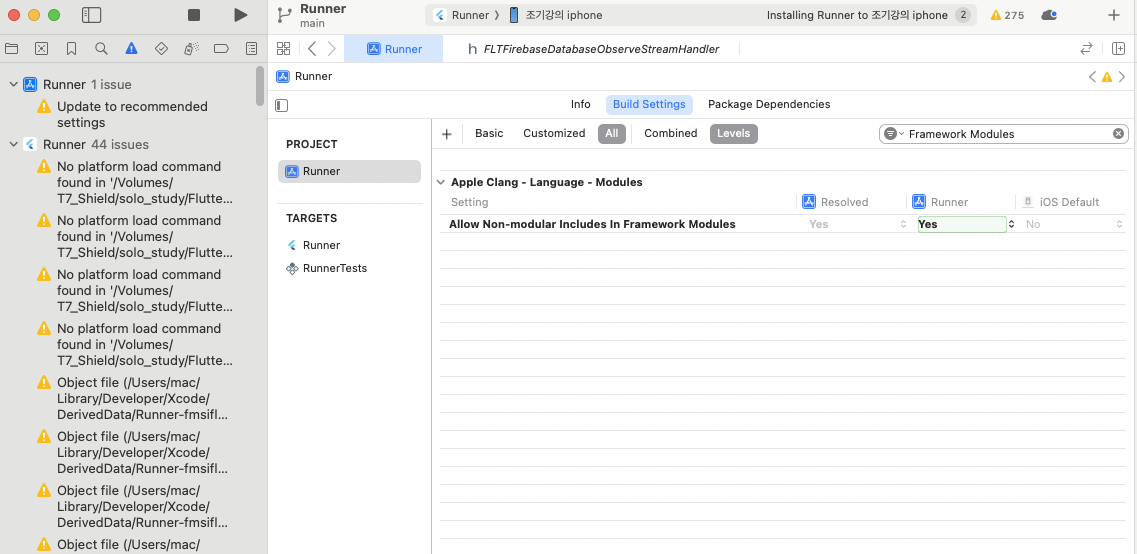Toggle the navigator sidebar button
The image size is (1137, 554).
click(91, 15)
